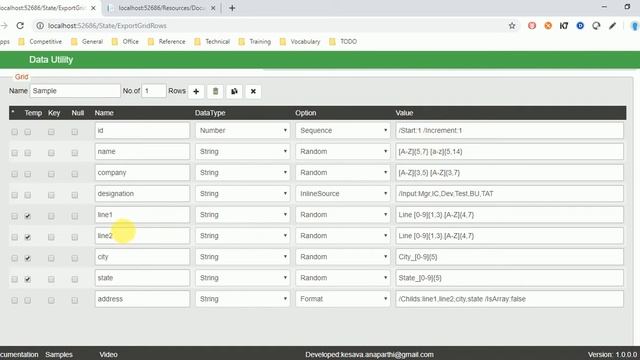Click the No of rows input field

point(154,91)
